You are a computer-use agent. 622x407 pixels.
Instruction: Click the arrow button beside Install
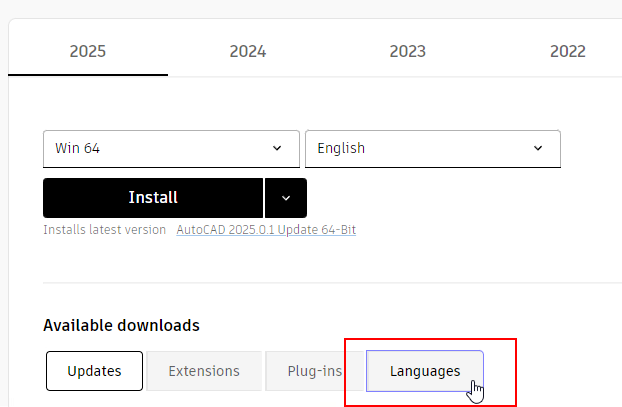286,198
